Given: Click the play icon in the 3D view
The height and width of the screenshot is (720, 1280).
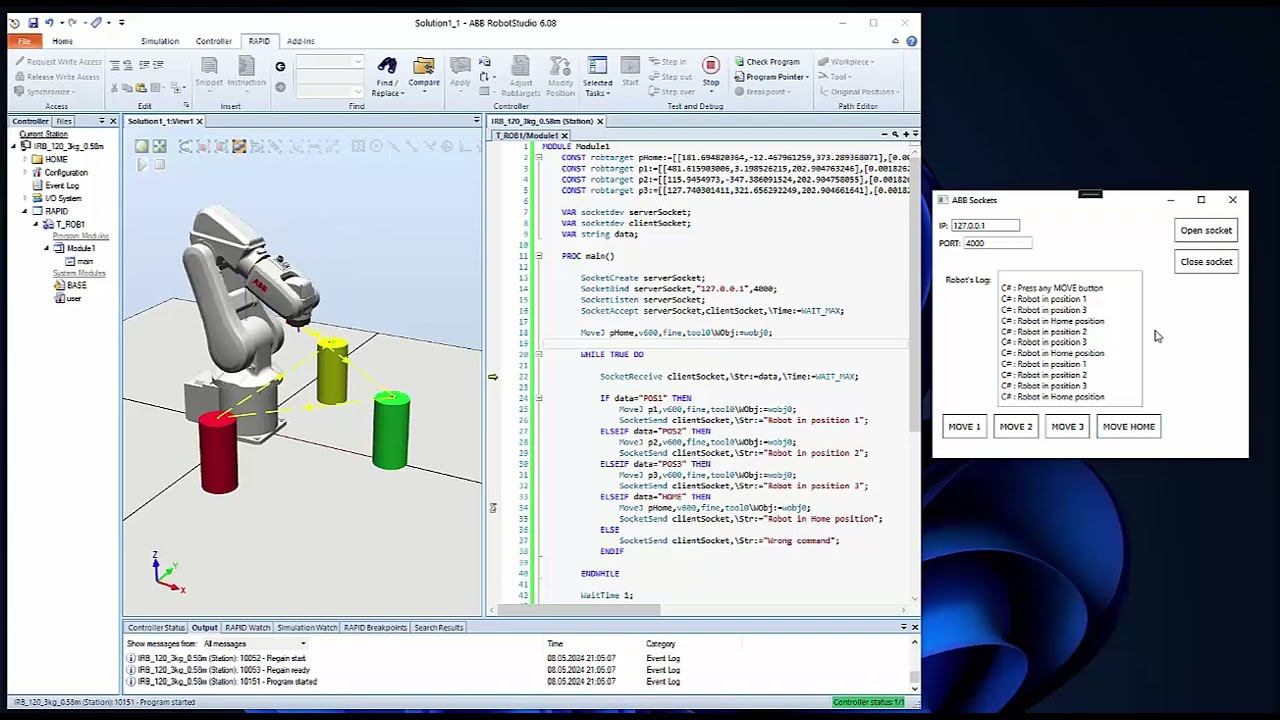Looking at the screenshot, I should 142,164.
